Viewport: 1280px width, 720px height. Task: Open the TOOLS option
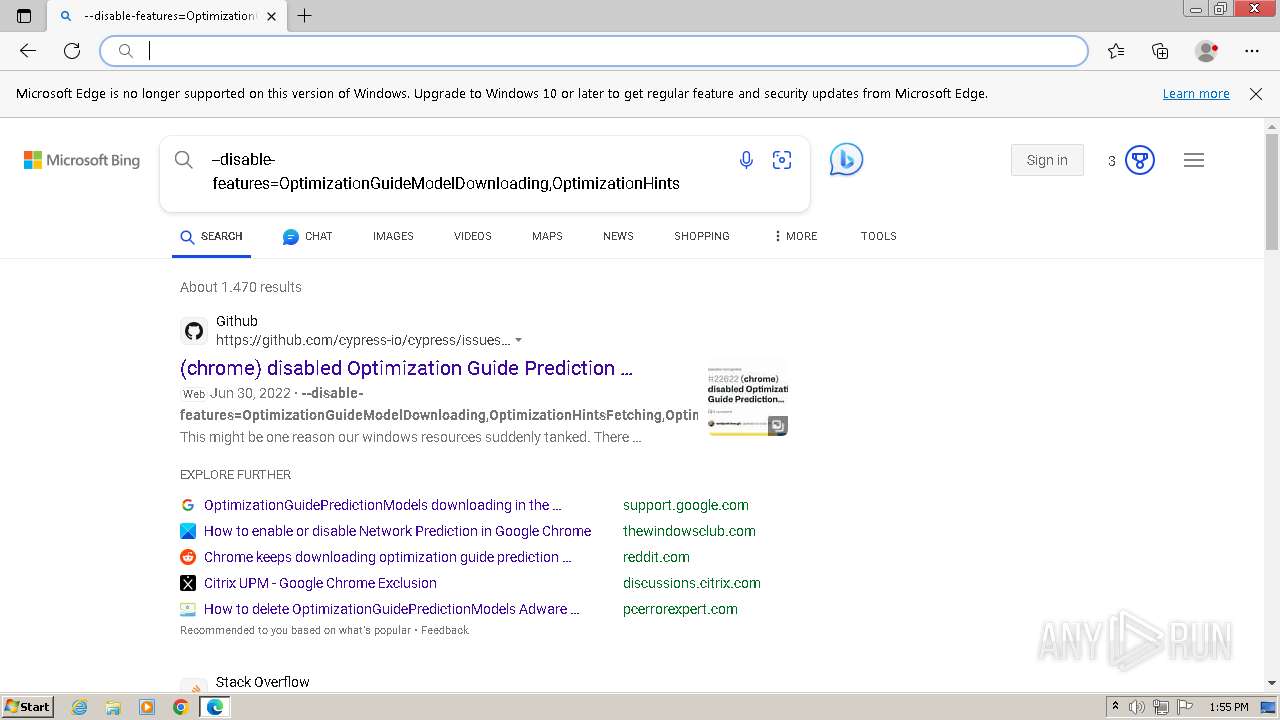click(x=878, y=236)
